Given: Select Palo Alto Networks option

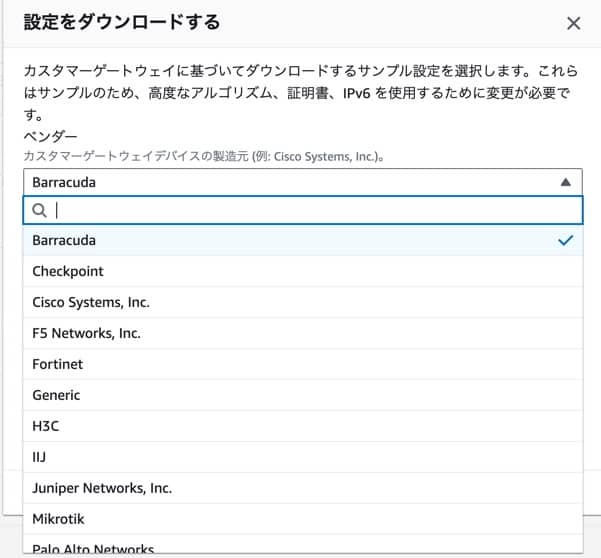Looking at the screenshot, I should click(303, 545).
